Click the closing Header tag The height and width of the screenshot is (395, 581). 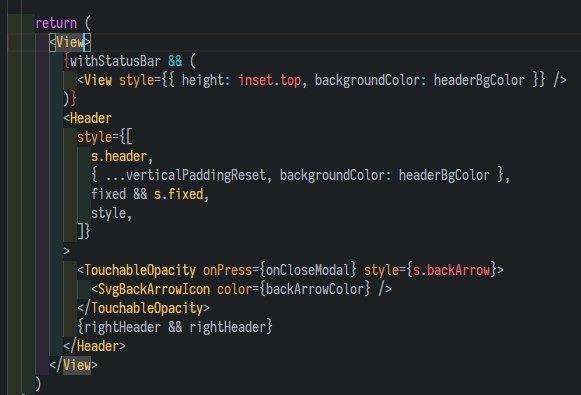pos(94,346)
